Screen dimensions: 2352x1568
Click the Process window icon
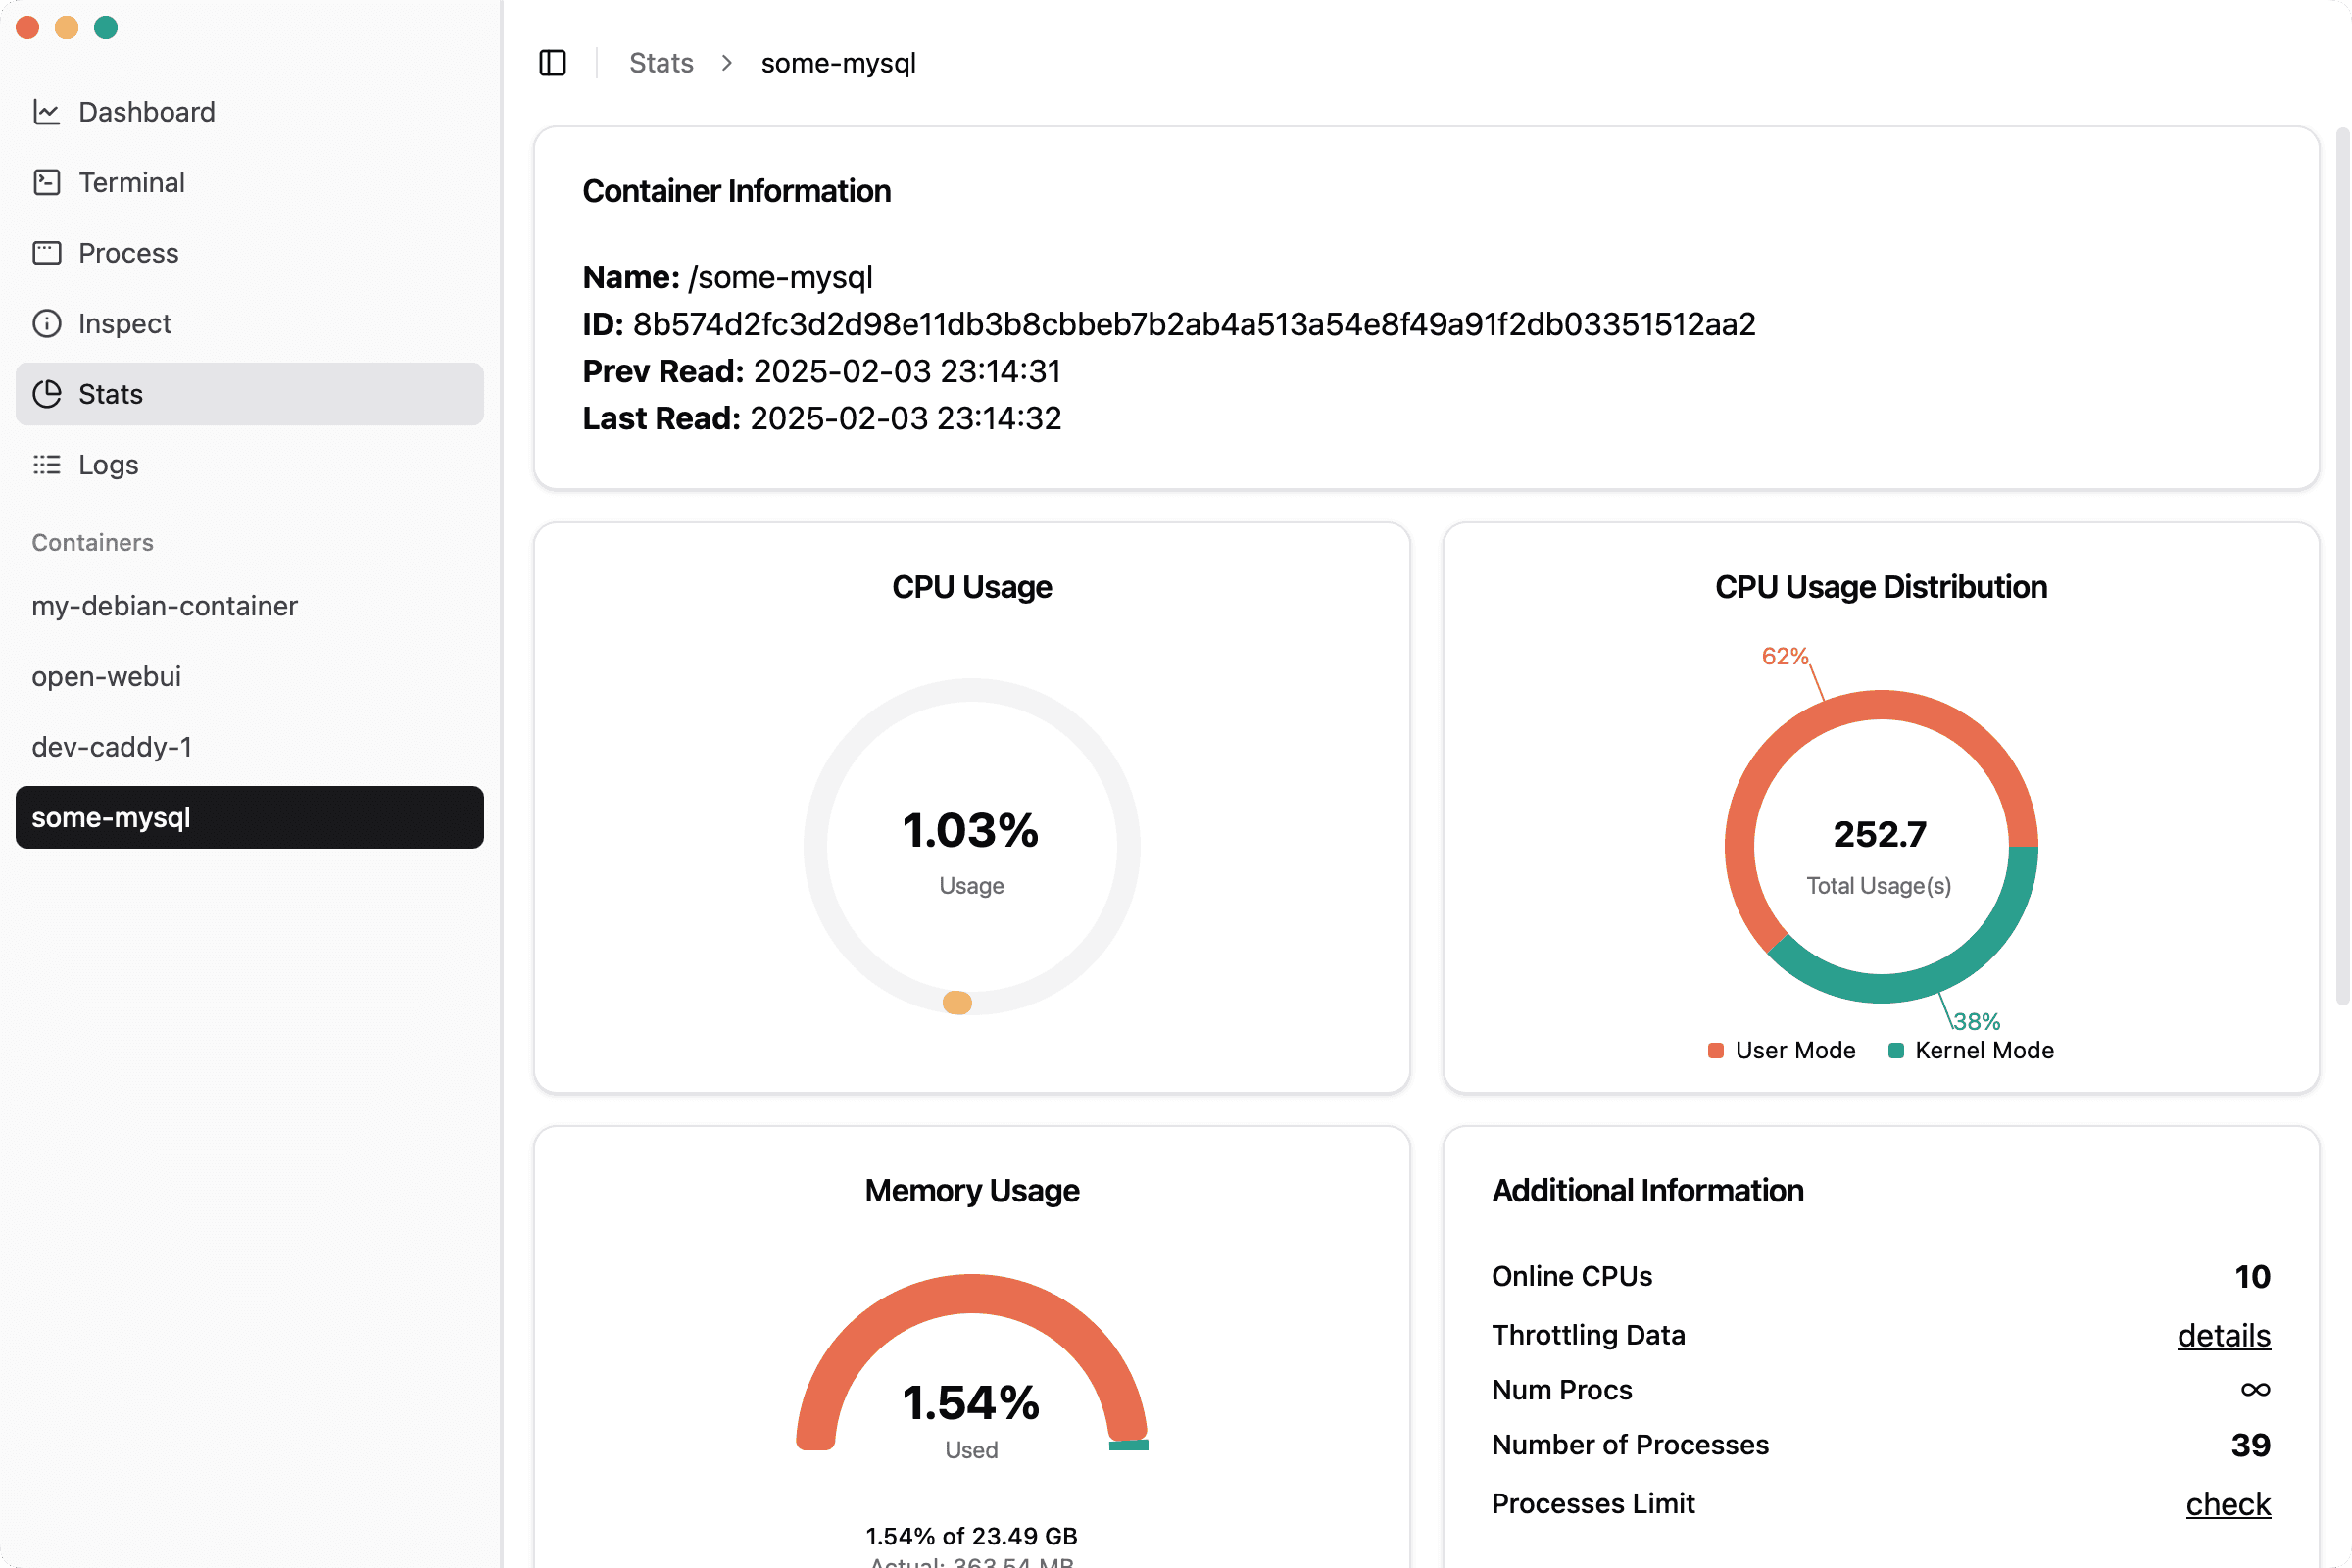tap(46, 253)
